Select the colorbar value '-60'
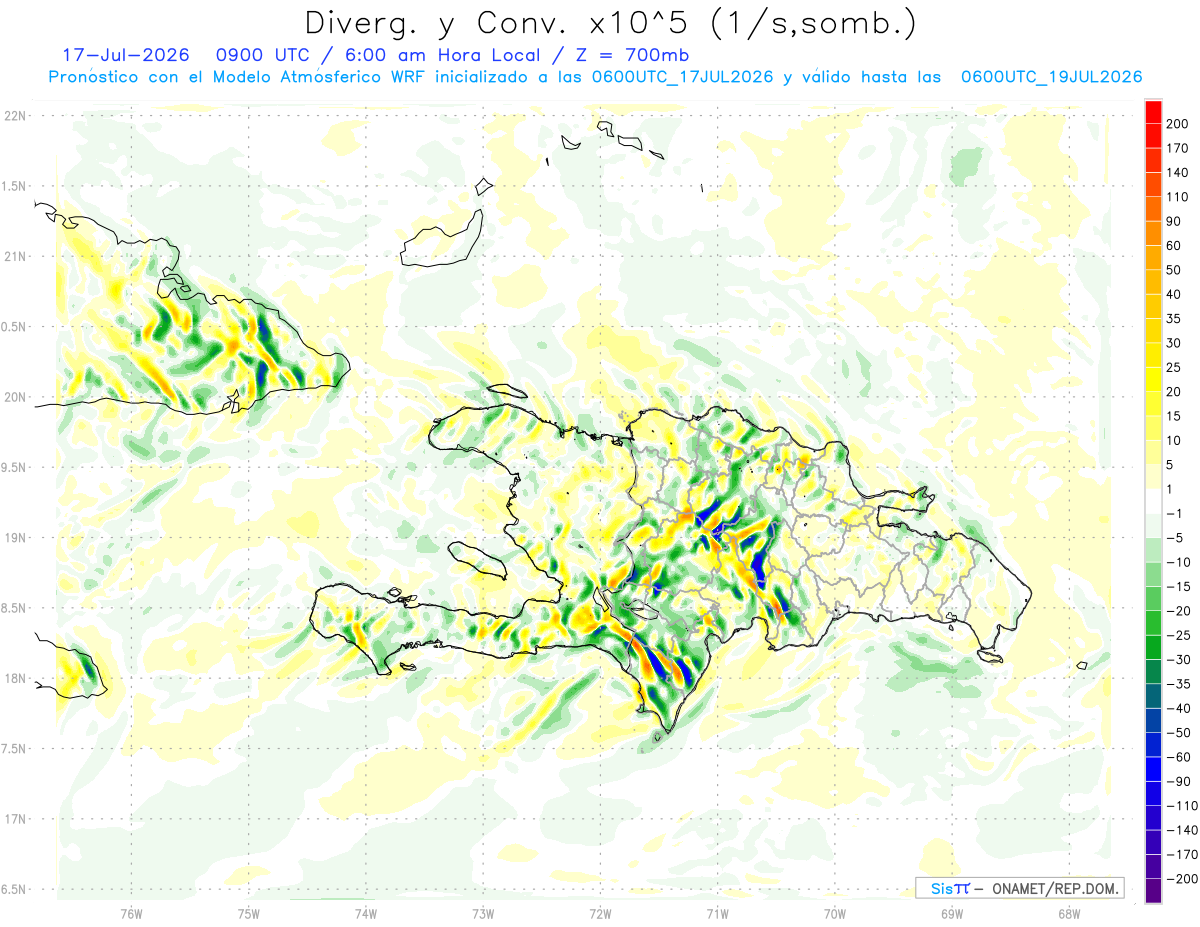1200x927 pixels. [1178, 757]
